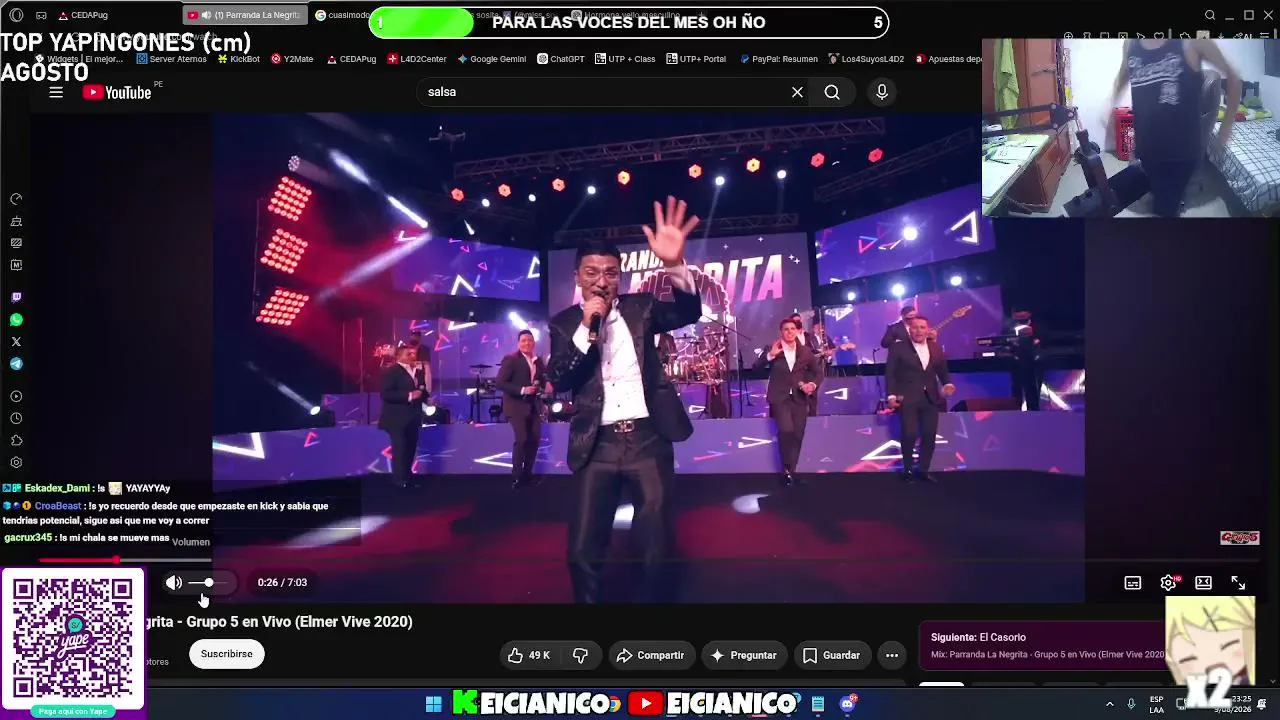Open the PayPal: Resumen bookmark
This screenshot has height=720, width=1280.
coord(778,59)
